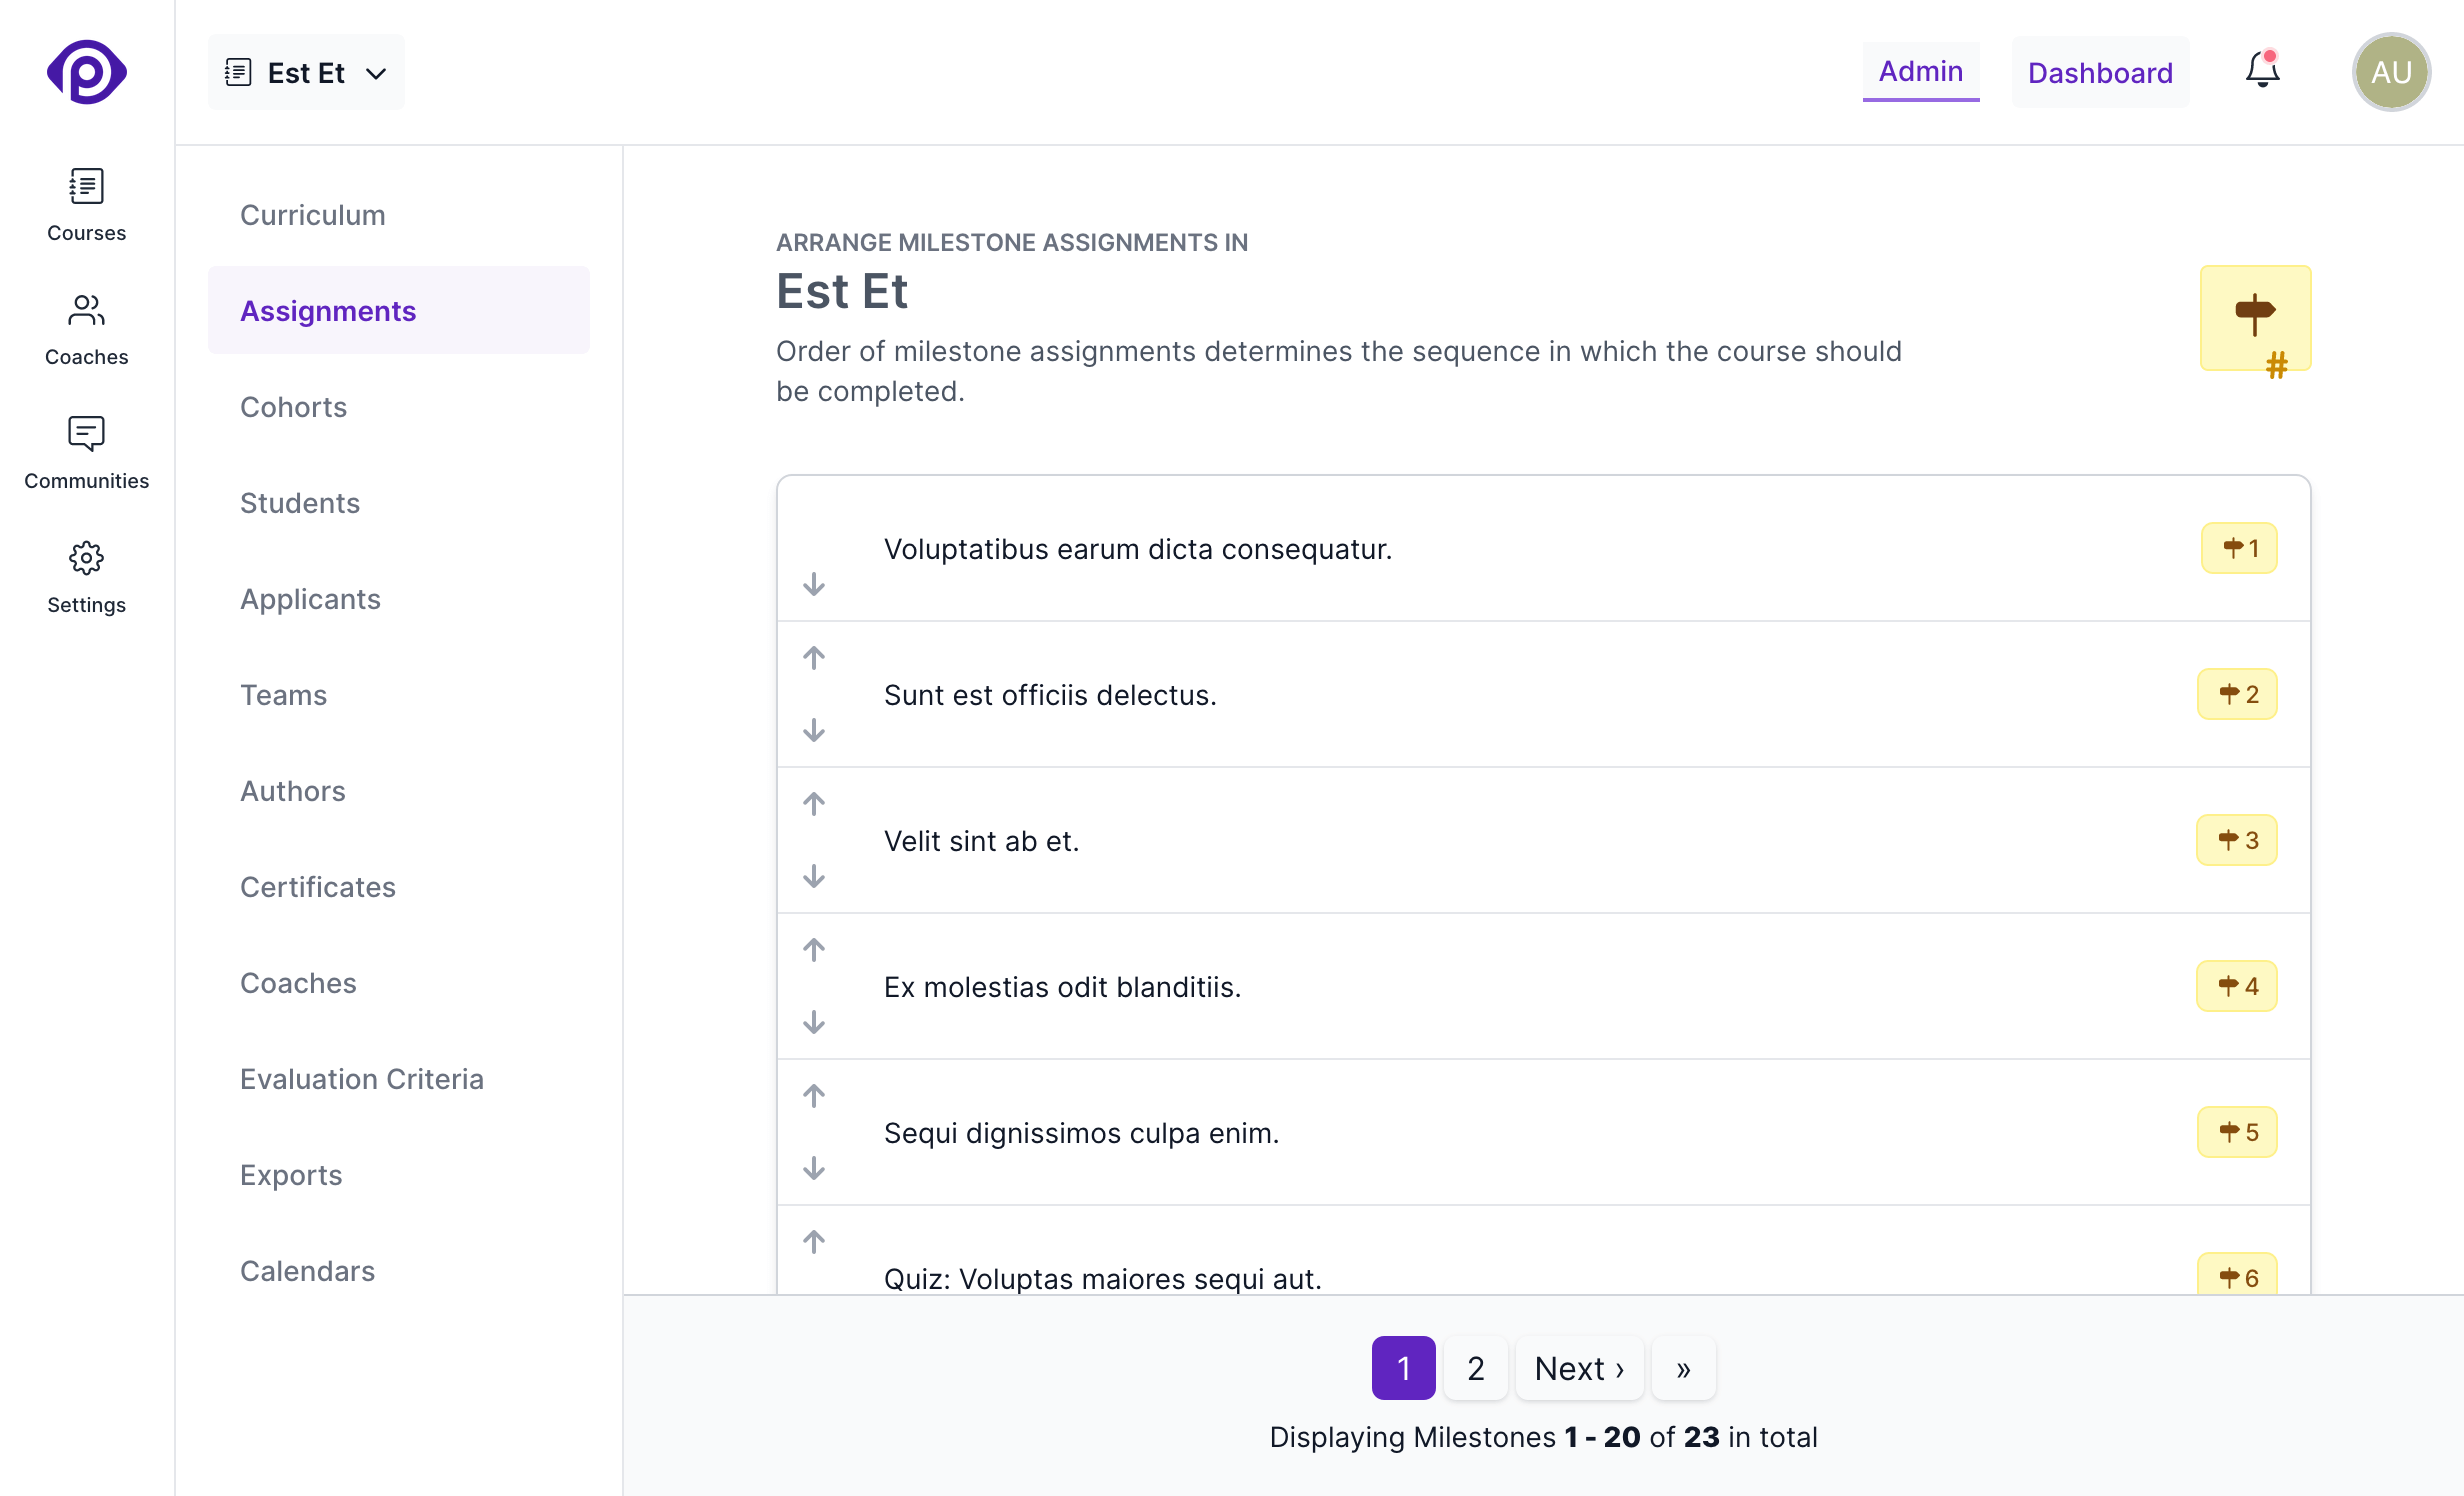This screenshot has width=2464, height=1496.
Task: Select the Paperform logo in the top-left
Action: [x=86, y=71]
